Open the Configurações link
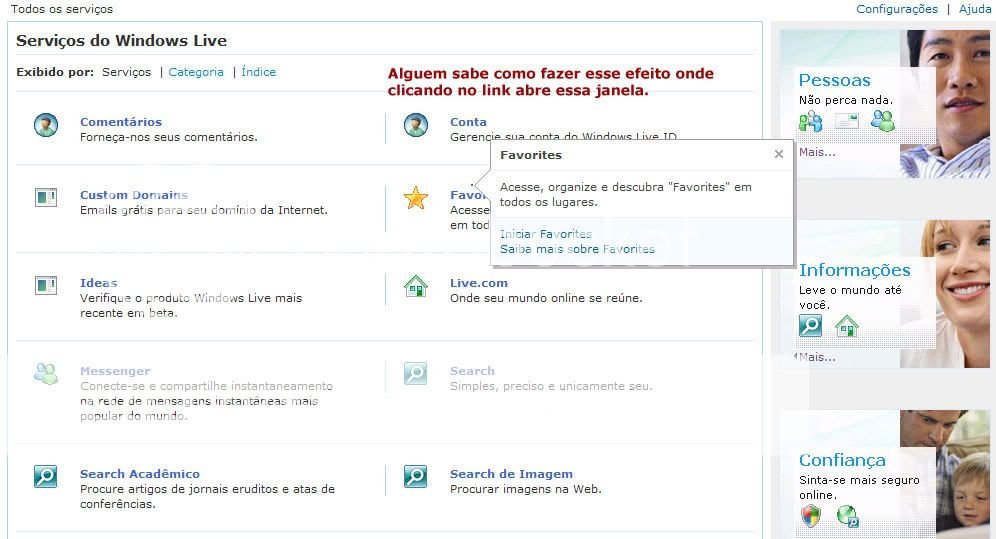The image size is (996, 539). point(897,9)
